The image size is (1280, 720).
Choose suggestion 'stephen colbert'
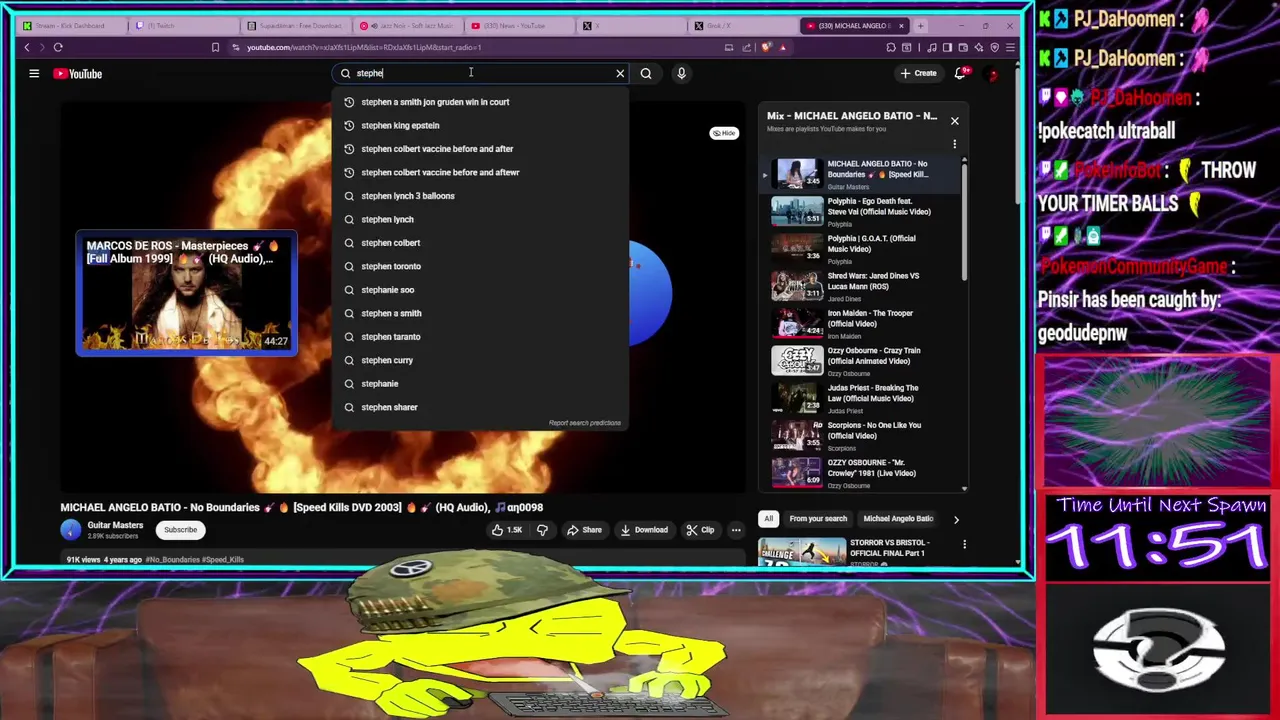480,243
